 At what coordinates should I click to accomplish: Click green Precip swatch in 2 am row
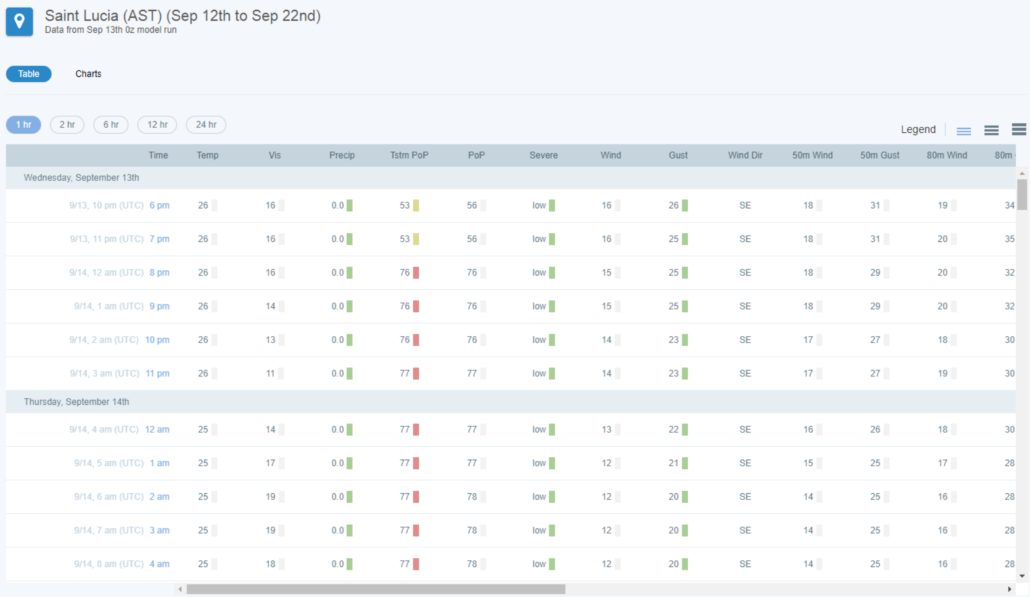tap(349, 497)
